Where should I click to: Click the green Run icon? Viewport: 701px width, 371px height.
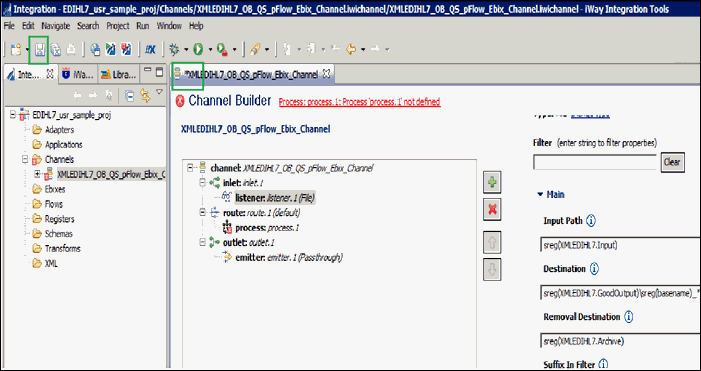pyautogui.click(x=198, y=50)
